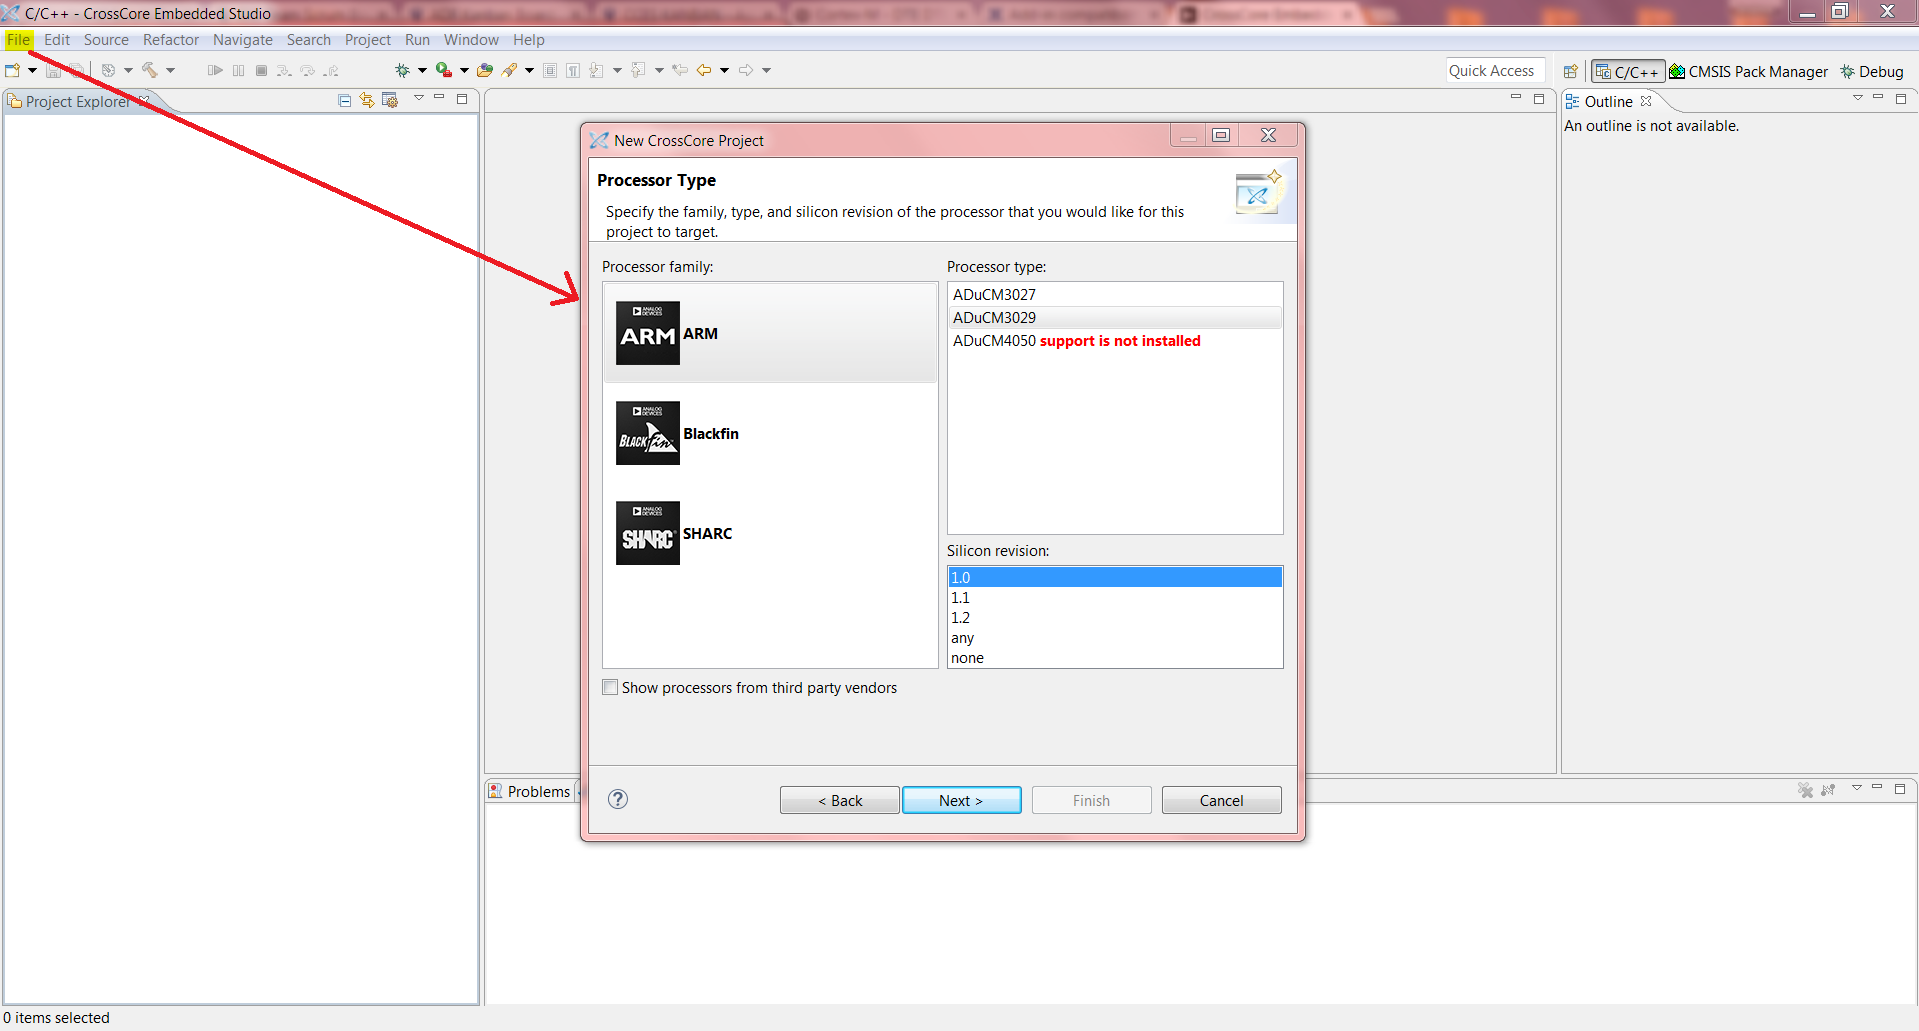Screen dimensions: 1919x1031
Task: Click the Last Edit Location arrow icon
Action: tap(680, 70)
